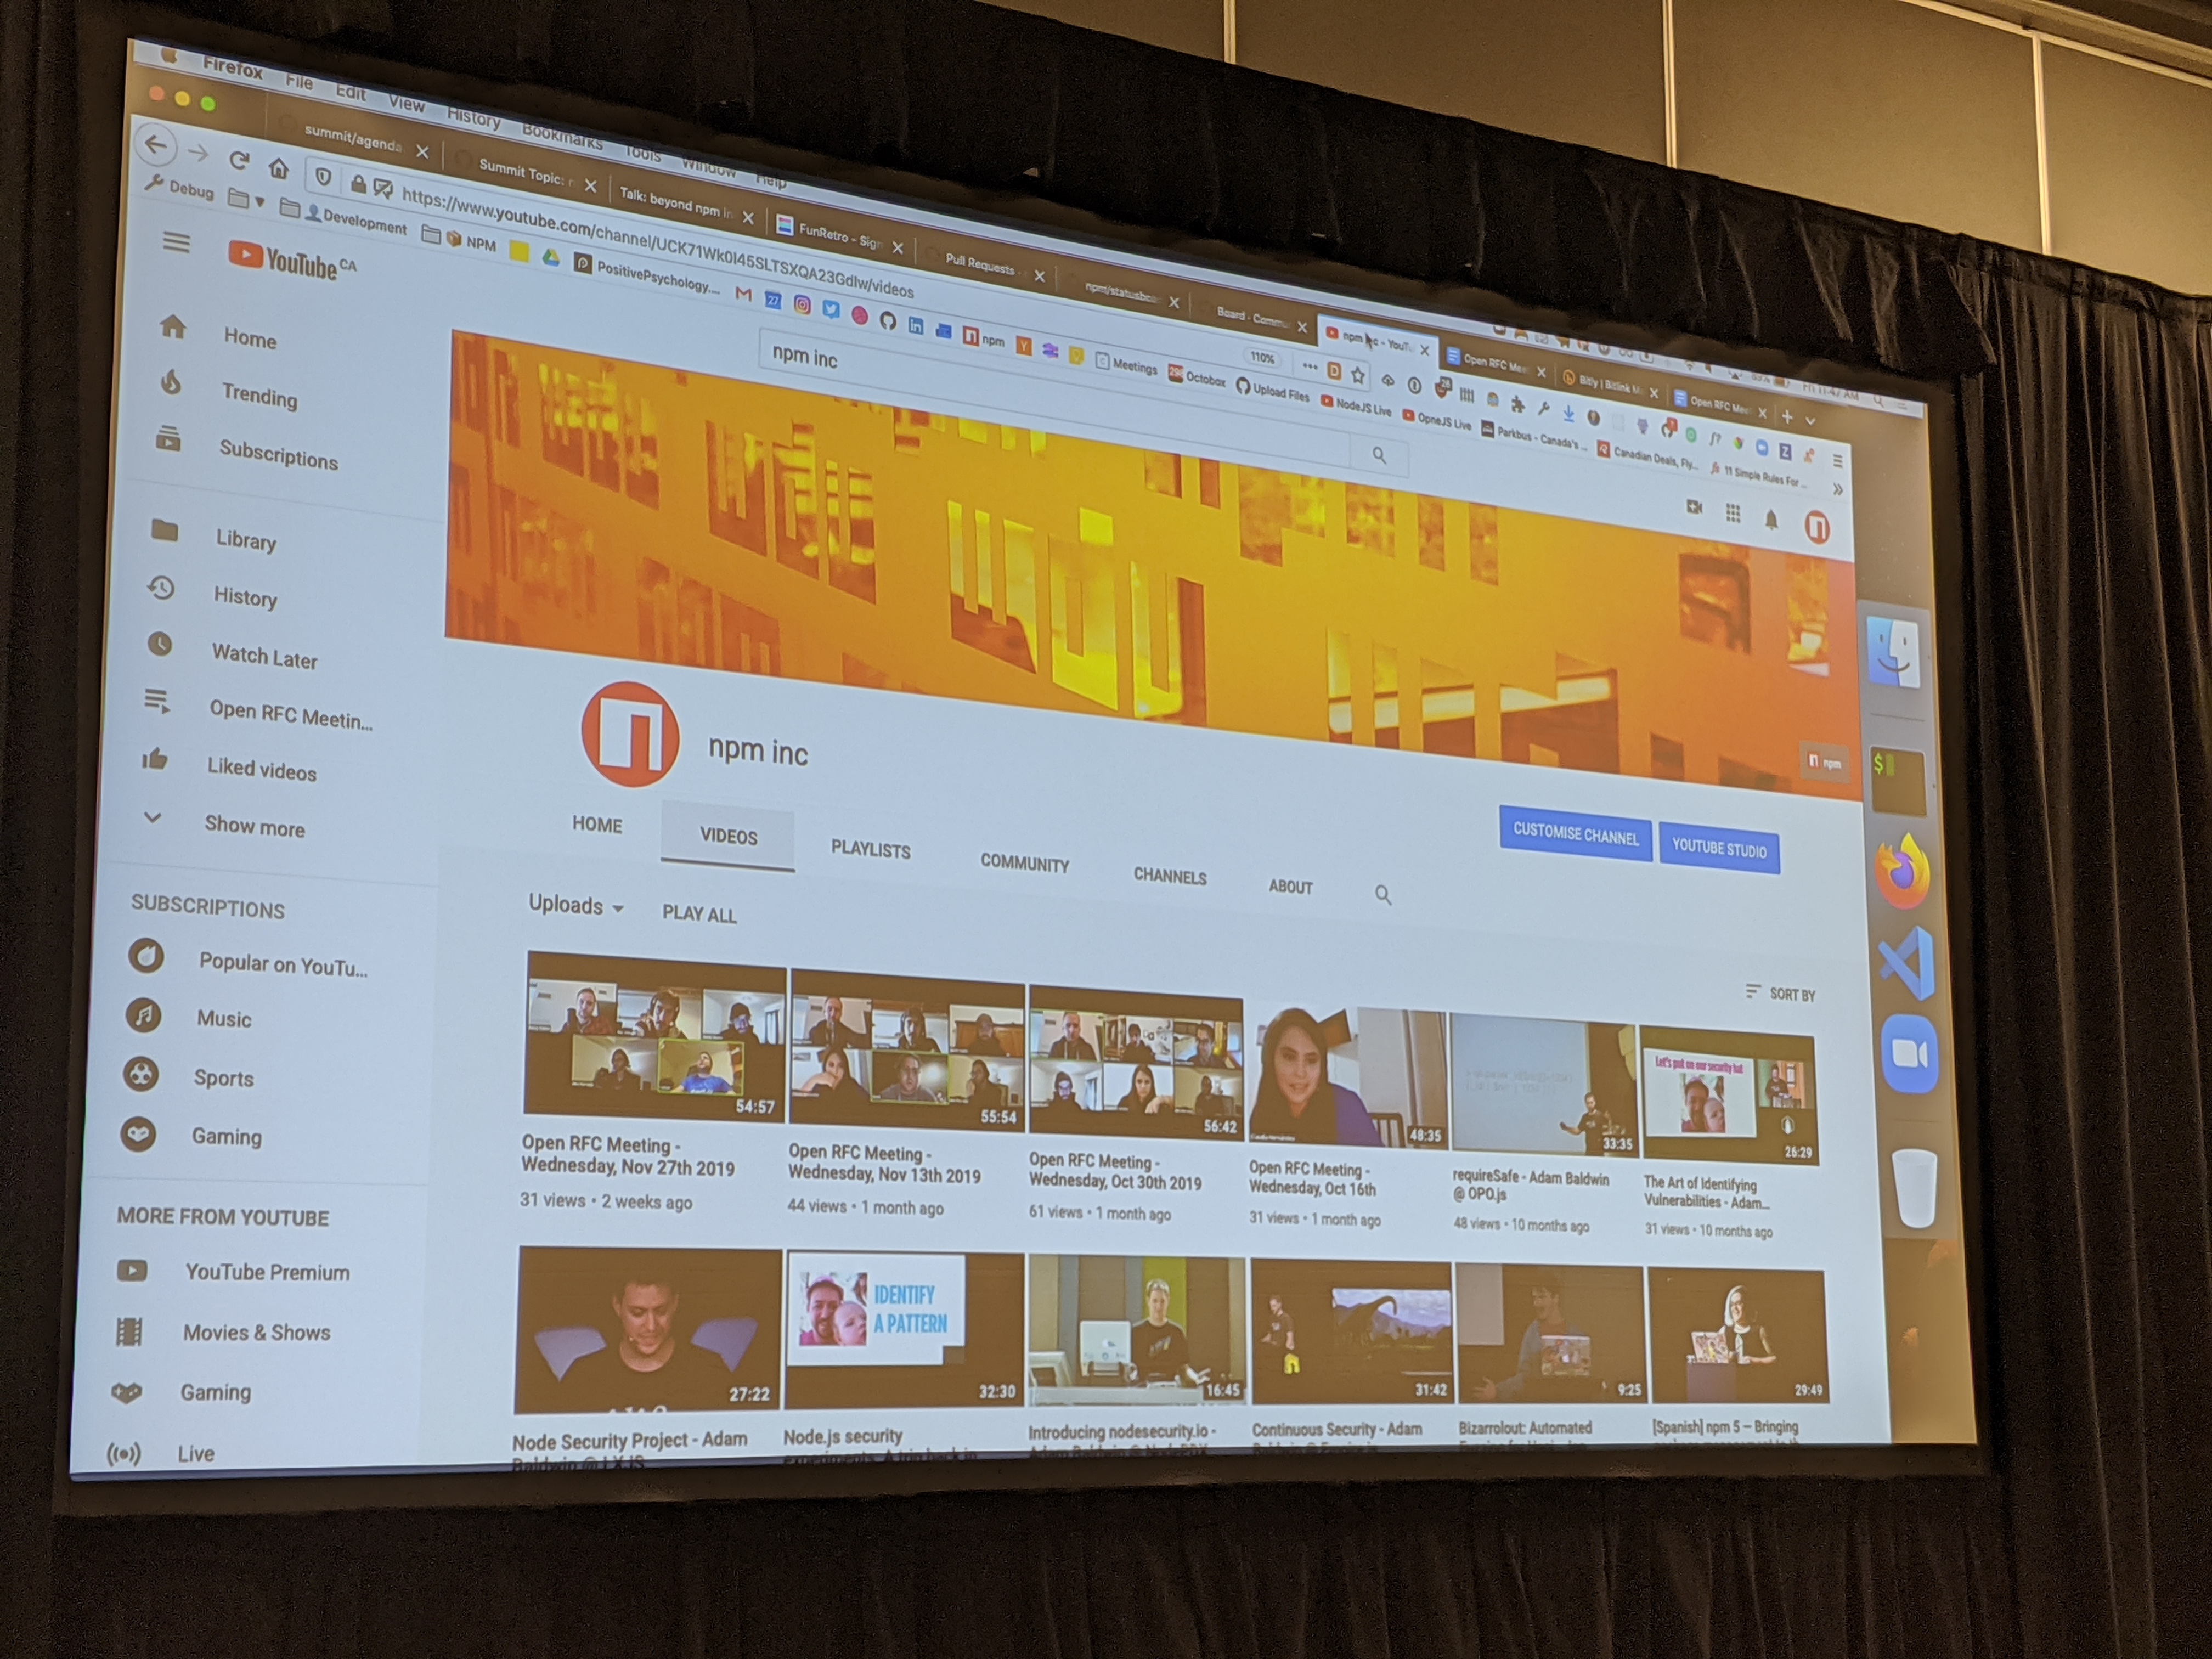Click the YOUTUBE STUDIO button
This screenshot has height=1659, width=2212.
[x=1720, y=848]
